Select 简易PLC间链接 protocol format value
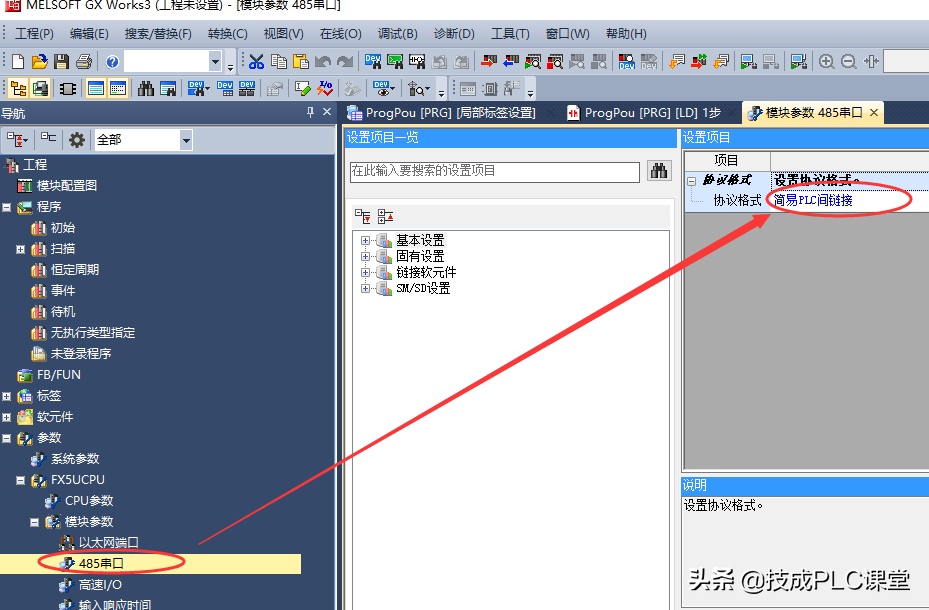Screen dimensions: 929x610 click(813, 200)
